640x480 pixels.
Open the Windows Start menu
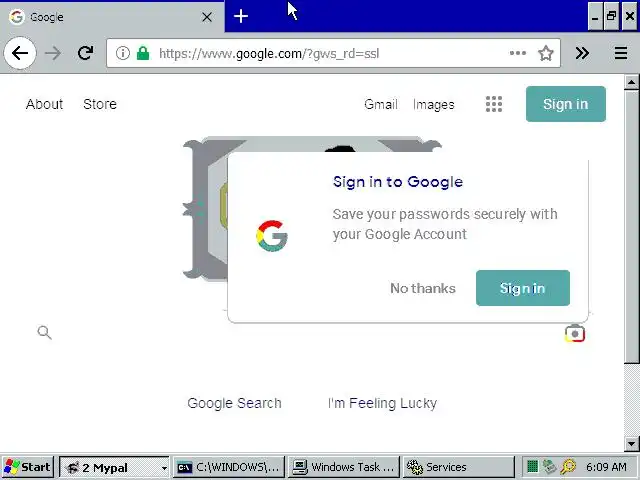click(27, 467)
